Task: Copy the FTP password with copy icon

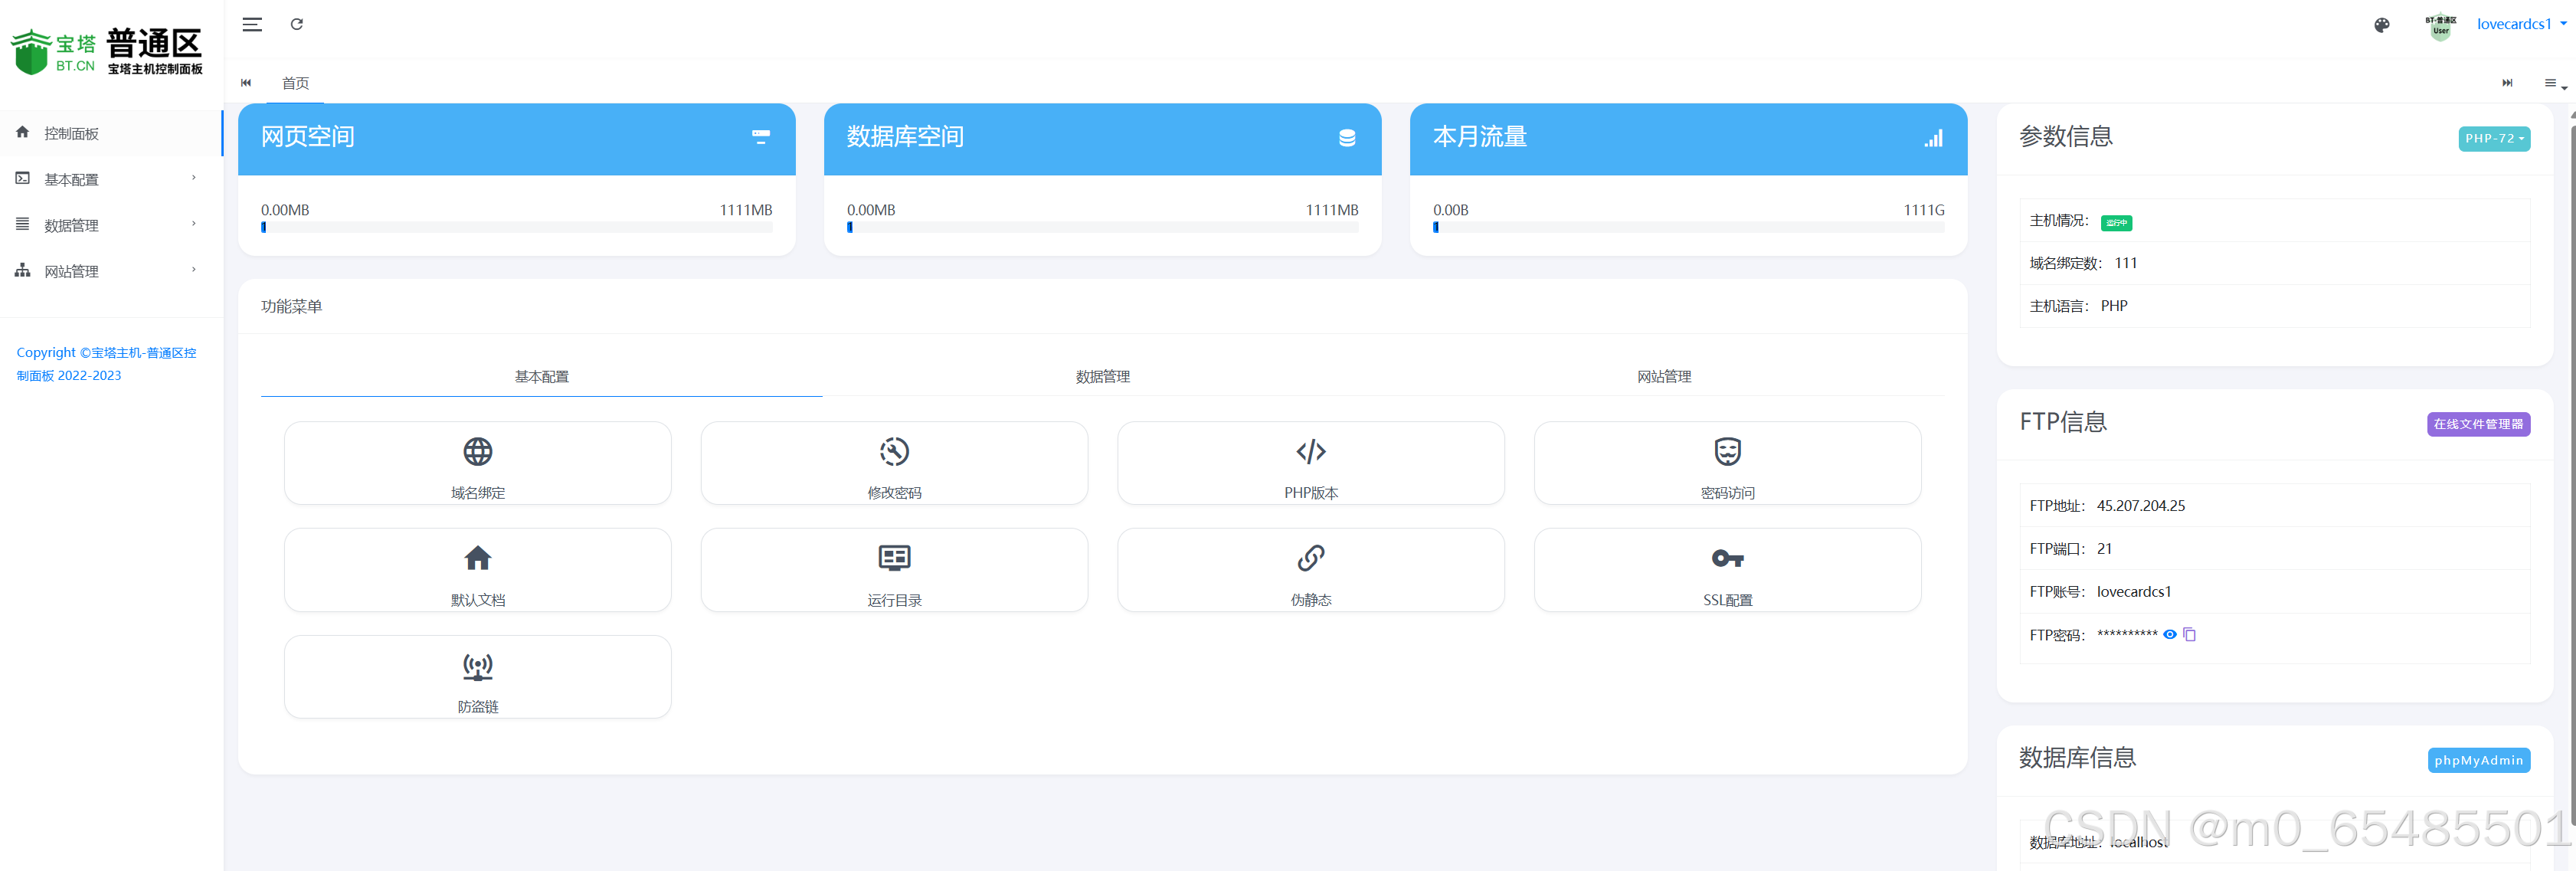Action: coord(2189,634)
